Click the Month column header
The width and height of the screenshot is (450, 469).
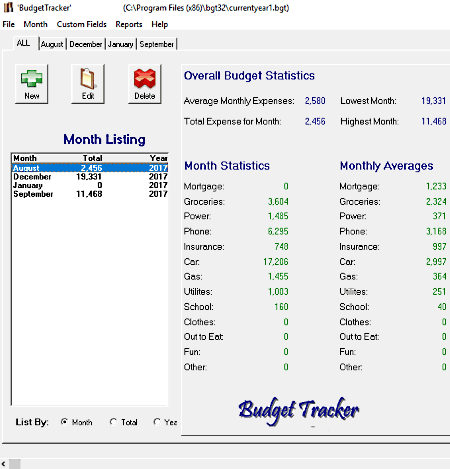click(25, 158)
